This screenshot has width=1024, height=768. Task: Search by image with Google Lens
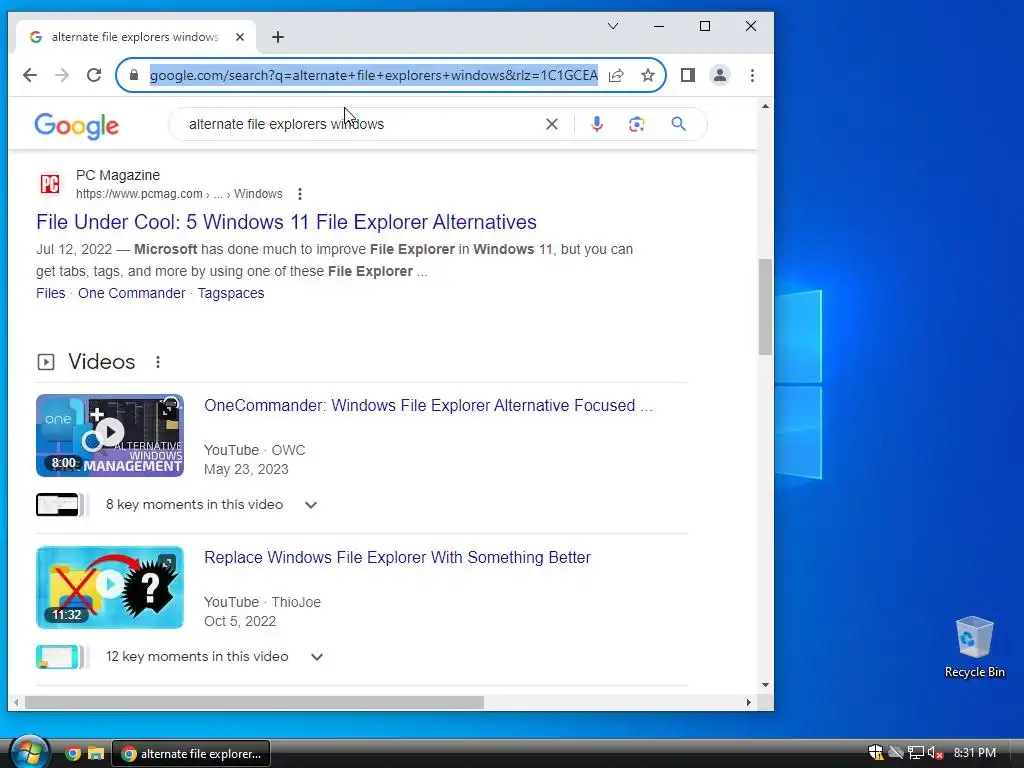click(x=637, y=124)
